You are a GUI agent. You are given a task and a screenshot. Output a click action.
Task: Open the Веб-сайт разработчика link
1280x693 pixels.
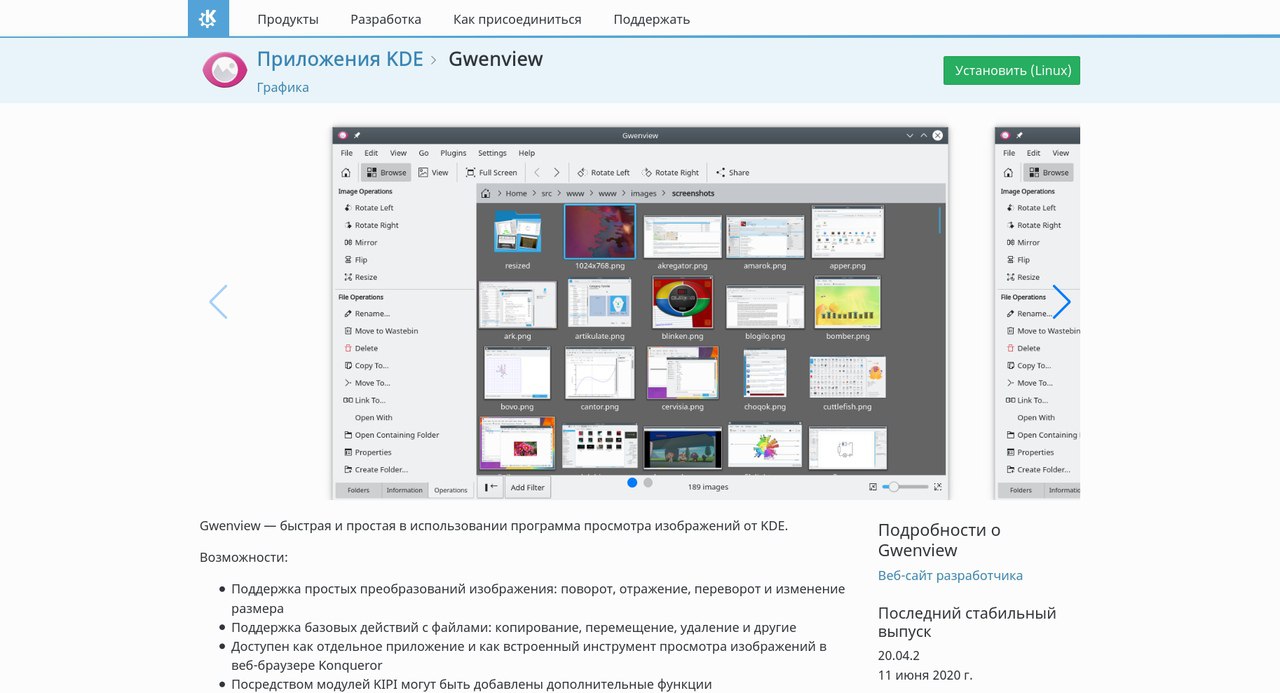coord(950,575)
